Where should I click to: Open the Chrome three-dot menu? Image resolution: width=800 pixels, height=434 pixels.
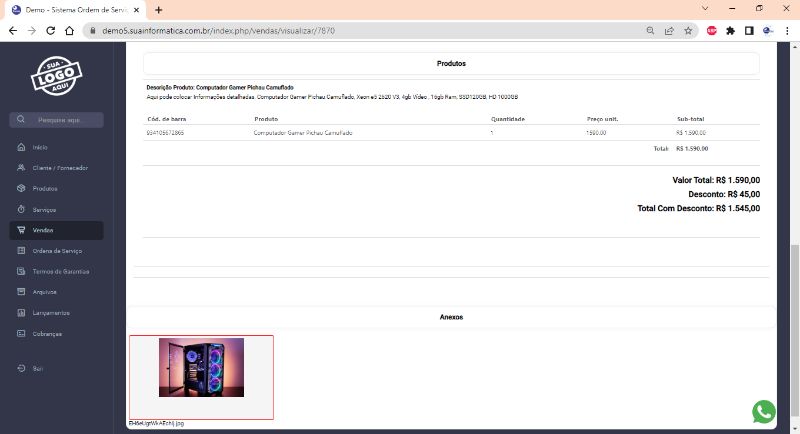tap(786, 30)
